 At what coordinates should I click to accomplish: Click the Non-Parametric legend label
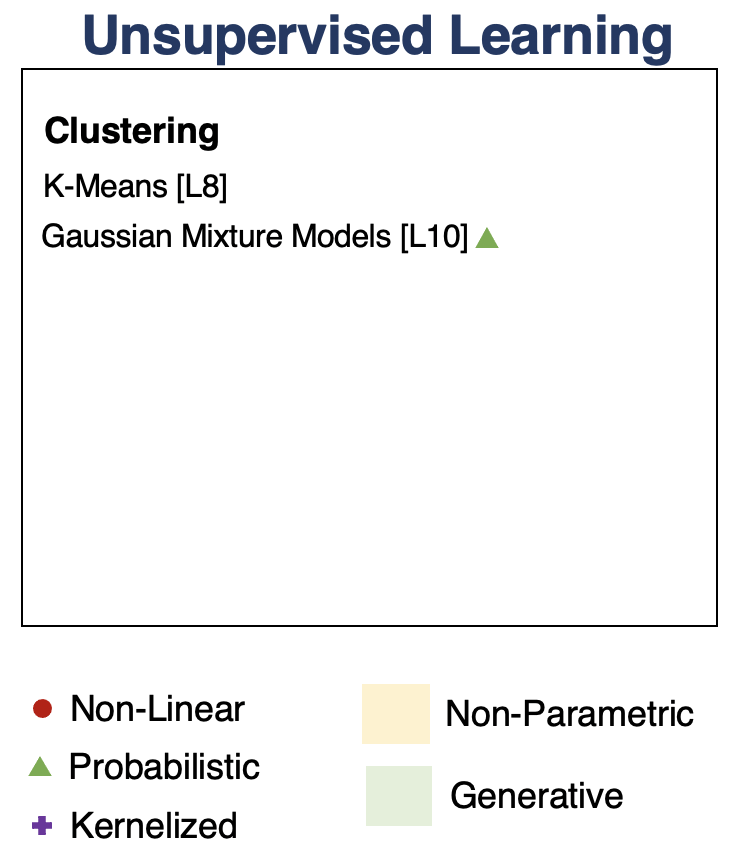click(569, 714)
